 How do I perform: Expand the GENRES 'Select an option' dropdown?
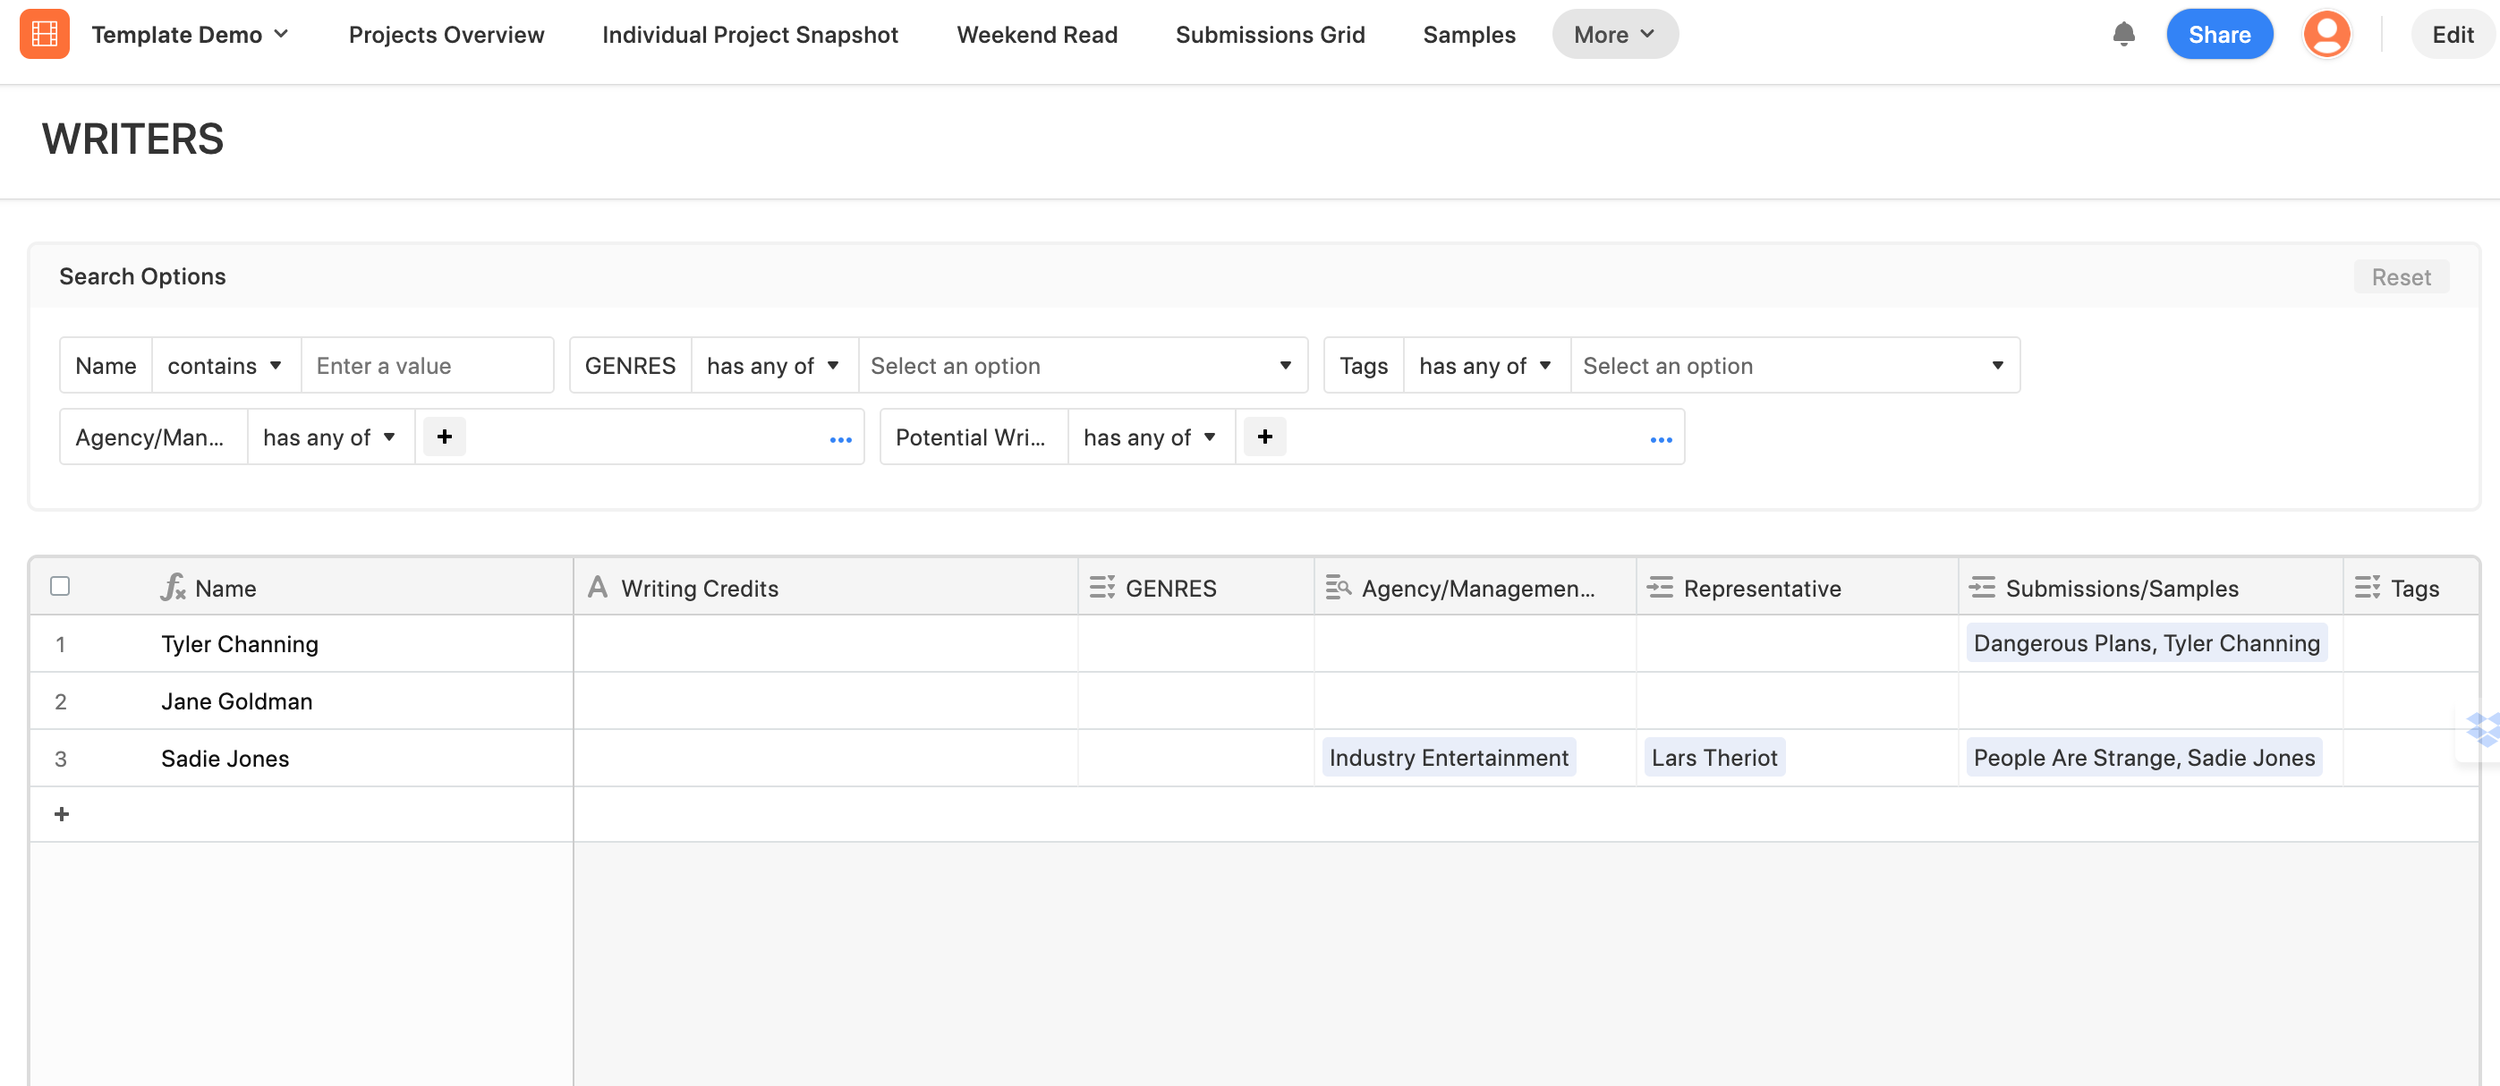pos(1082,366)
